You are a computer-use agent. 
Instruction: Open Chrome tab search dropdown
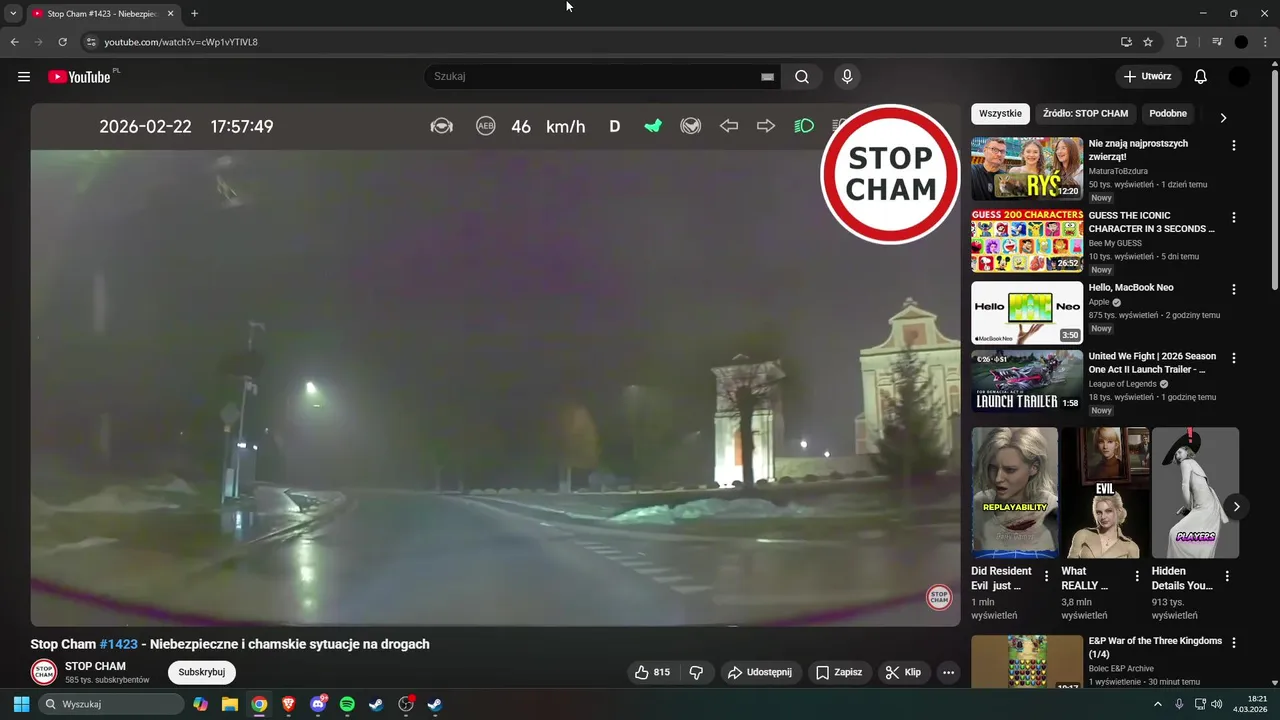13,14
